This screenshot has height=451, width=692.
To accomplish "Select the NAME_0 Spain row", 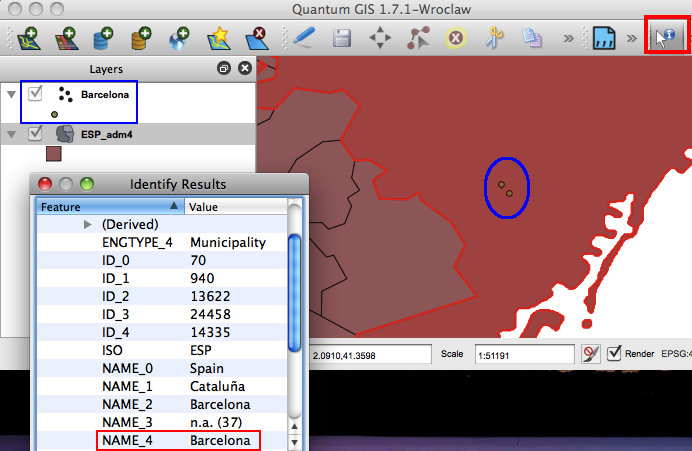I will point(162,368).
